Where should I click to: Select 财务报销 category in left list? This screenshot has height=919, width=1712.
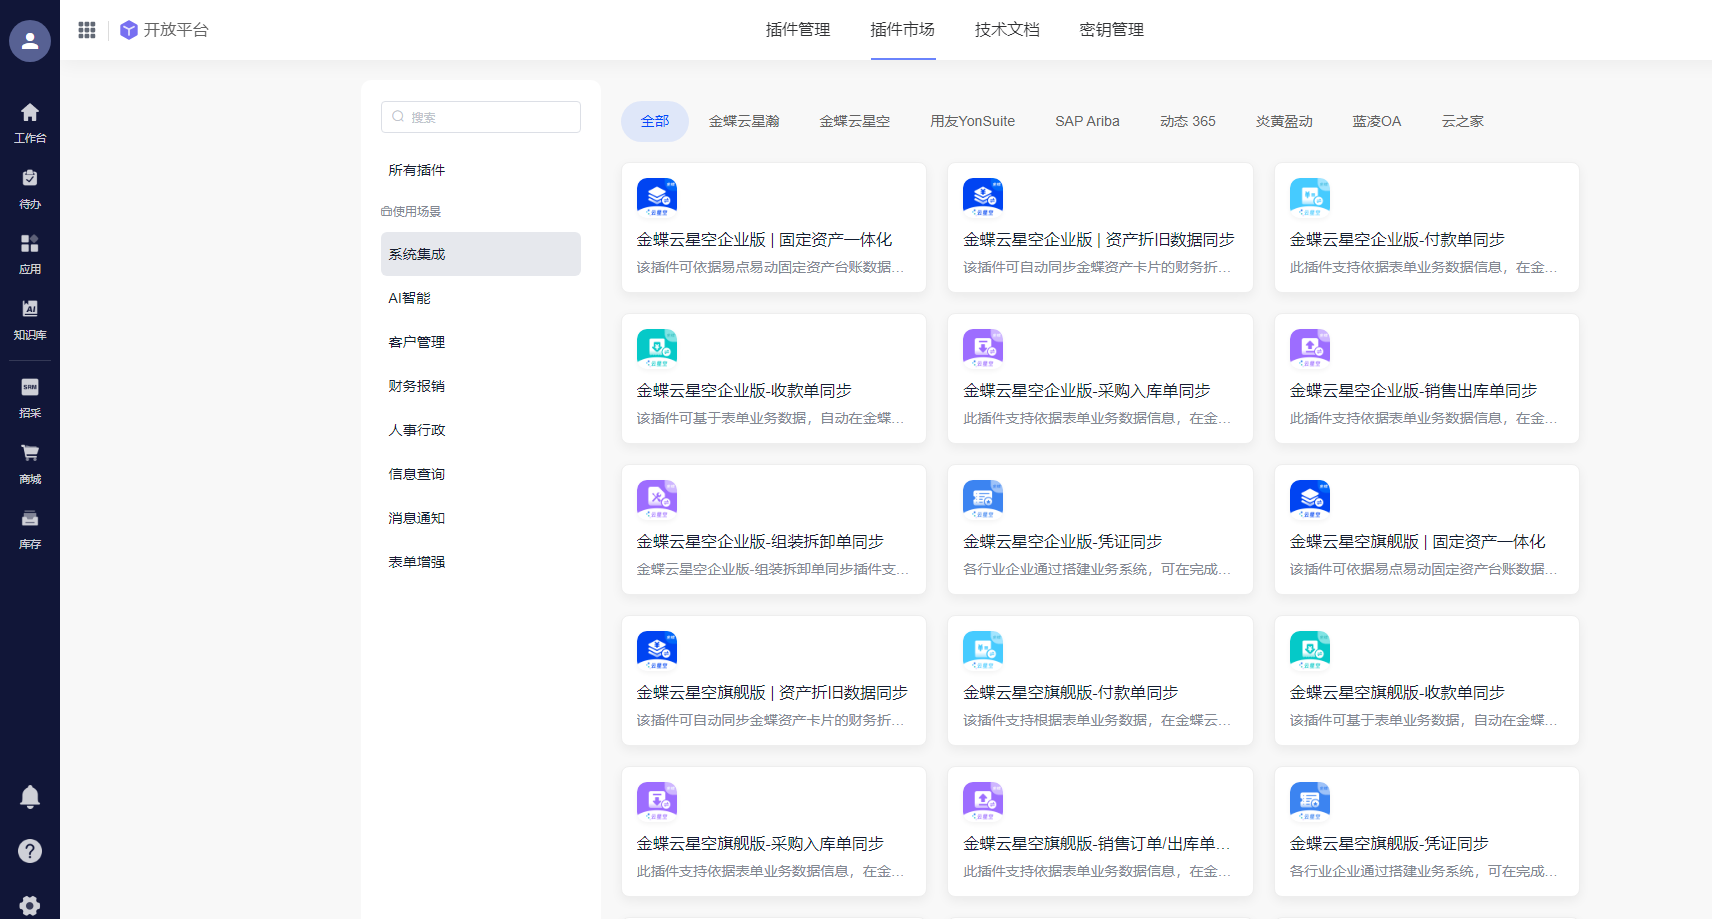click(x=417, y=386)
